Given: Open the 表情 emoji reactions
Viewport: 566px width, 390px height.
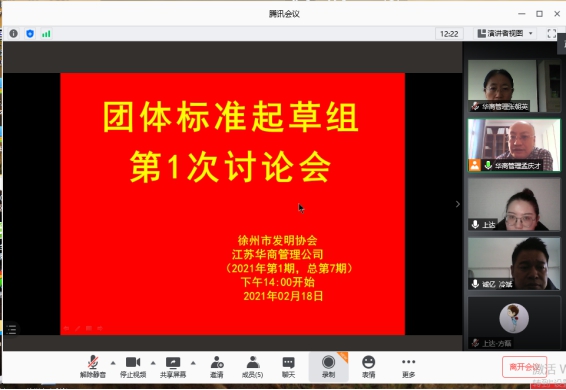Looking at the screenshot, I should [369, 367].
